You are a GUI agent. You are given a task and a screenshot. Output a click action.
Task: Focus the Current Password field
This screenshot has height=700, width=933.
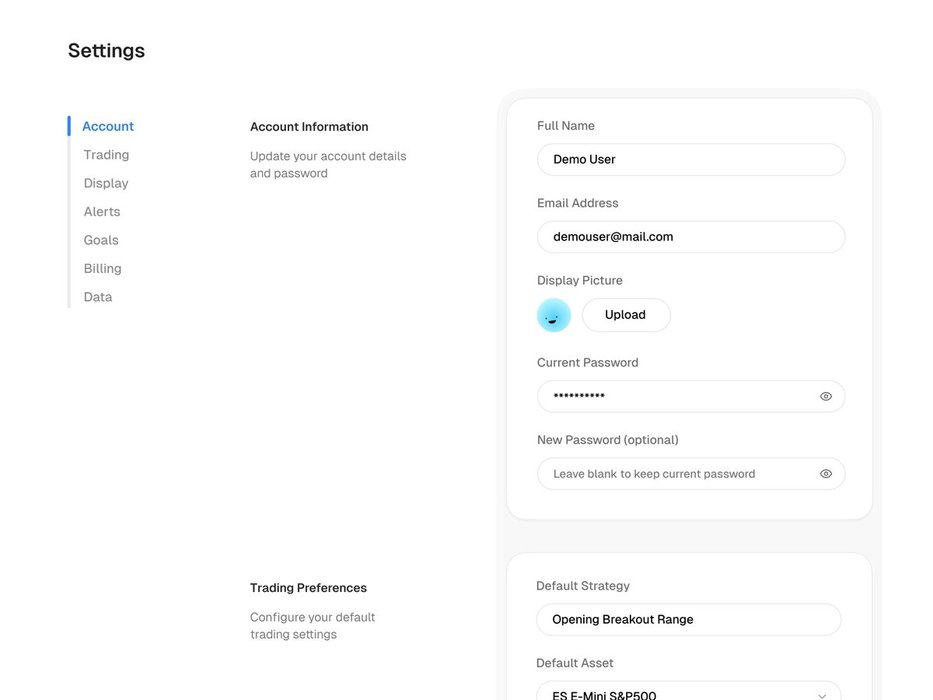tap(691, 396)
